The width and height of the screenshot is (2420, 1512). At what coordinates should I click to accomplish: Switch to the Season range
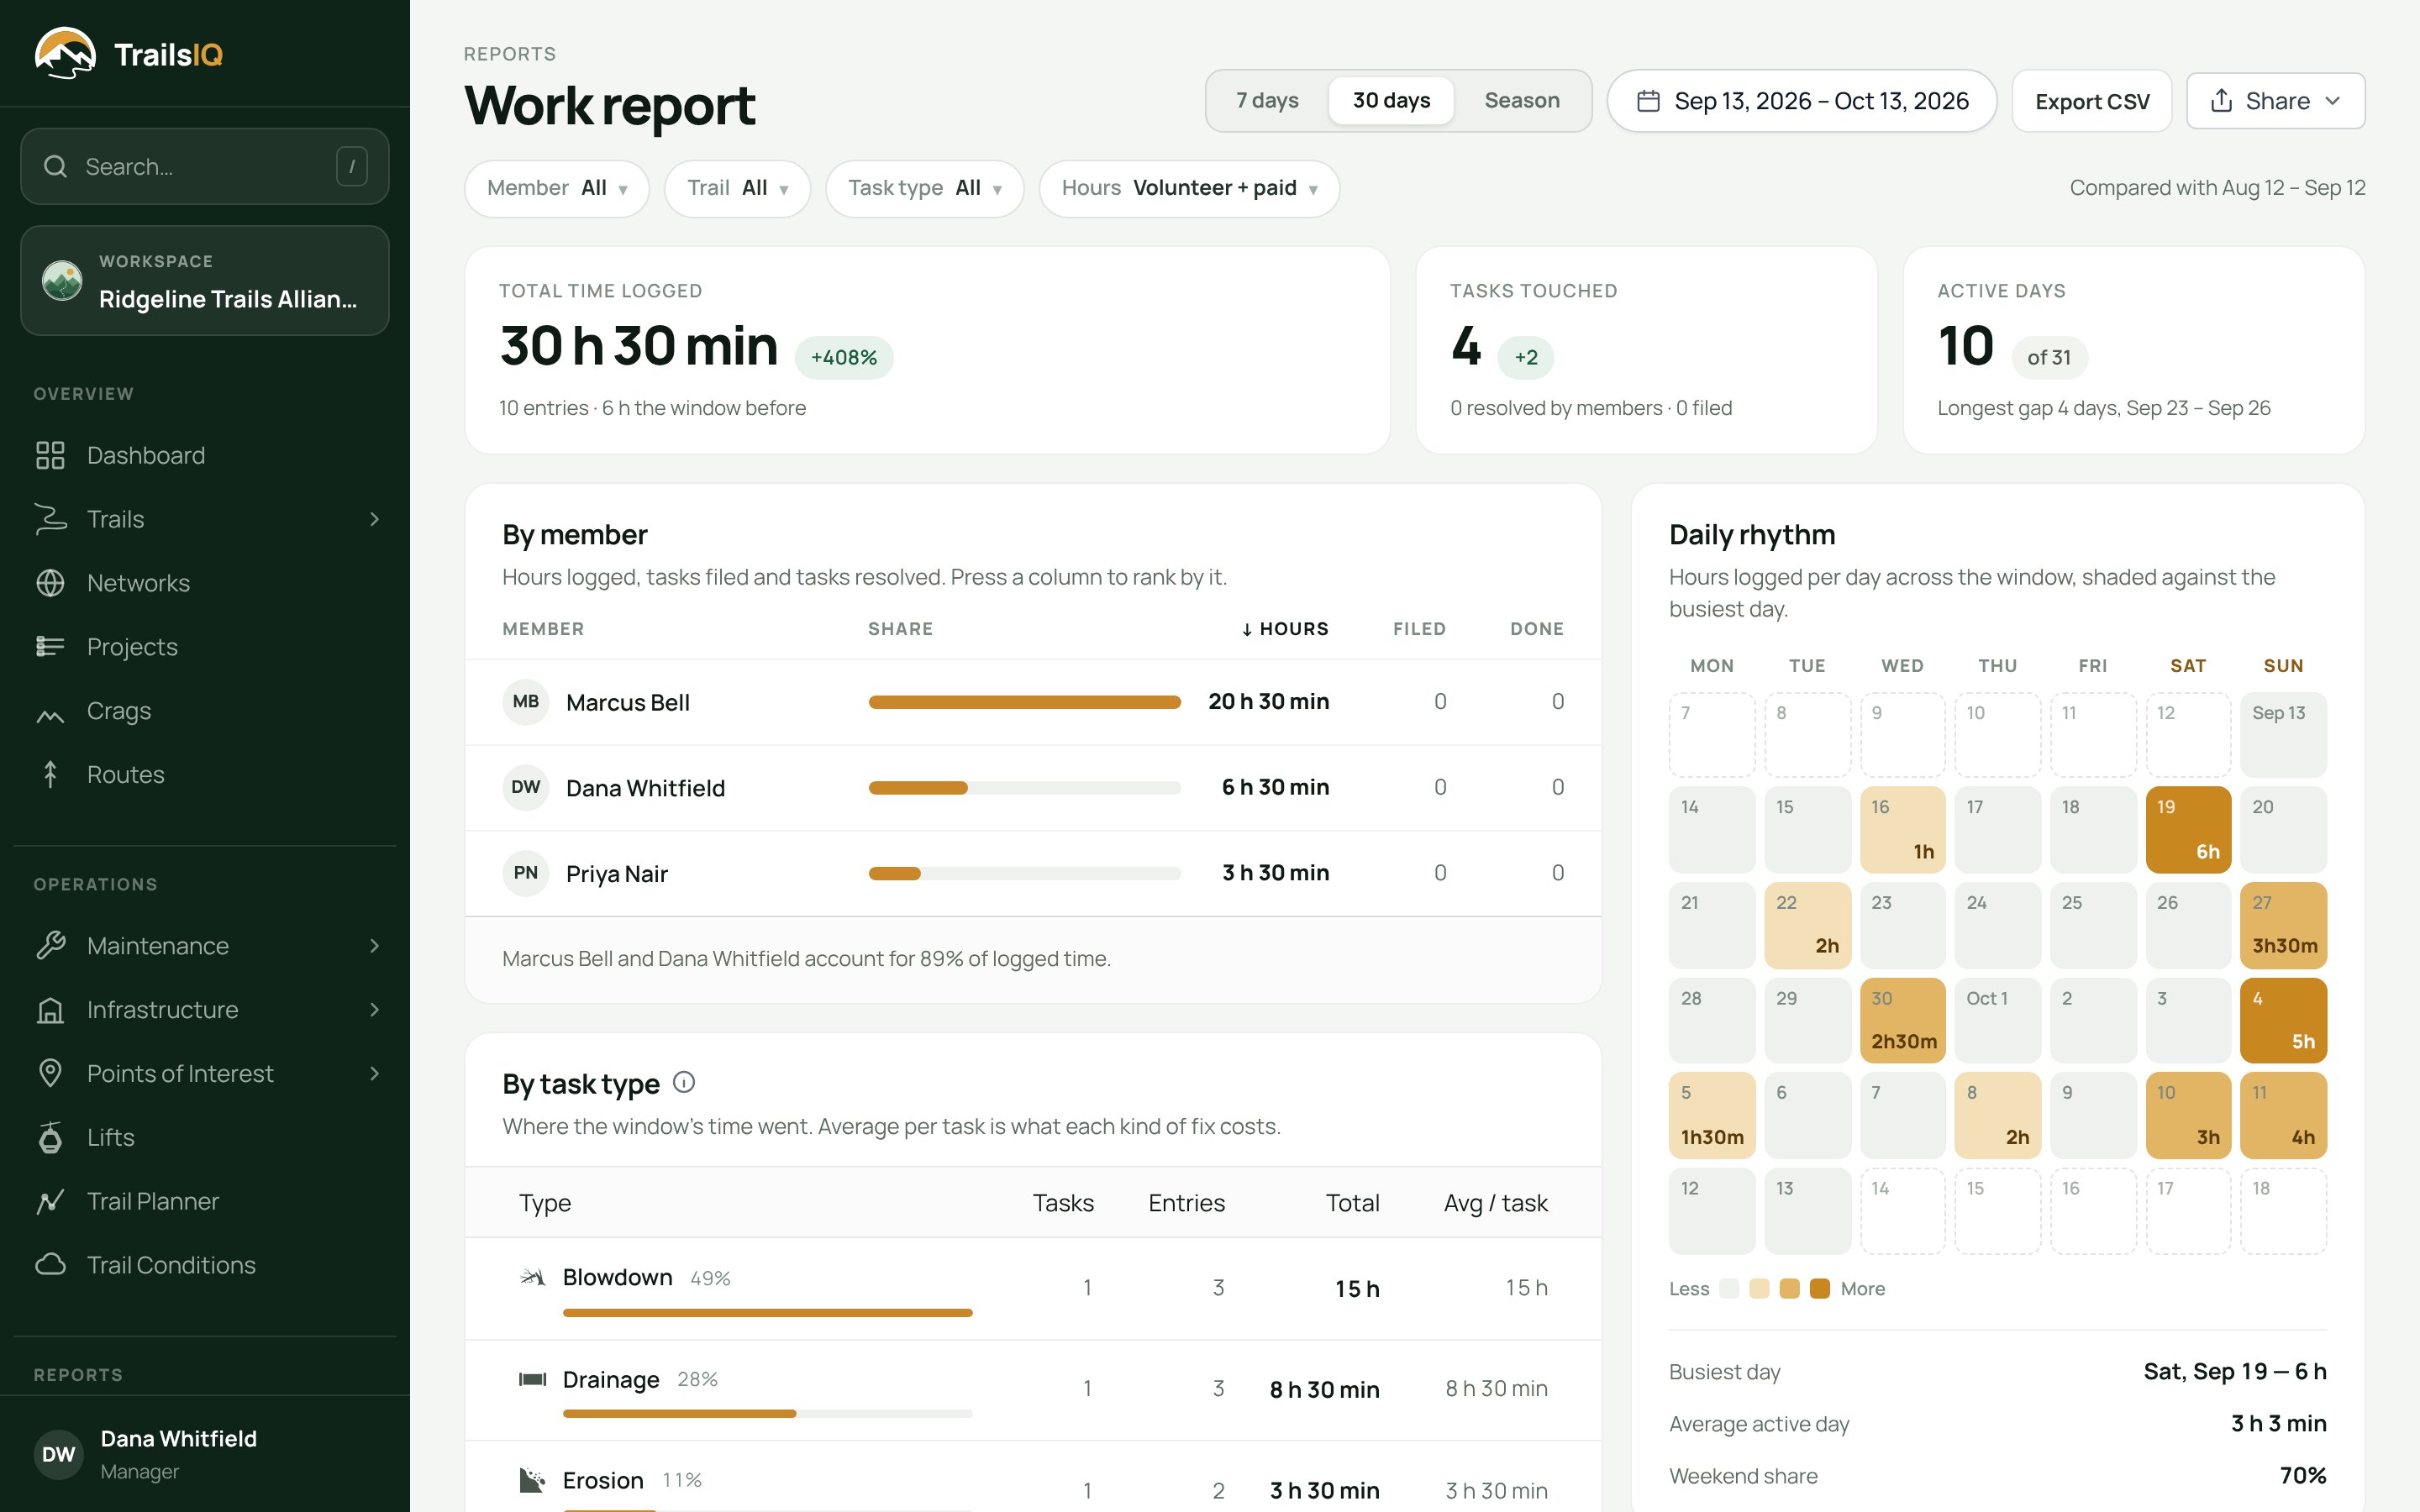click(x=1522, y=101)
